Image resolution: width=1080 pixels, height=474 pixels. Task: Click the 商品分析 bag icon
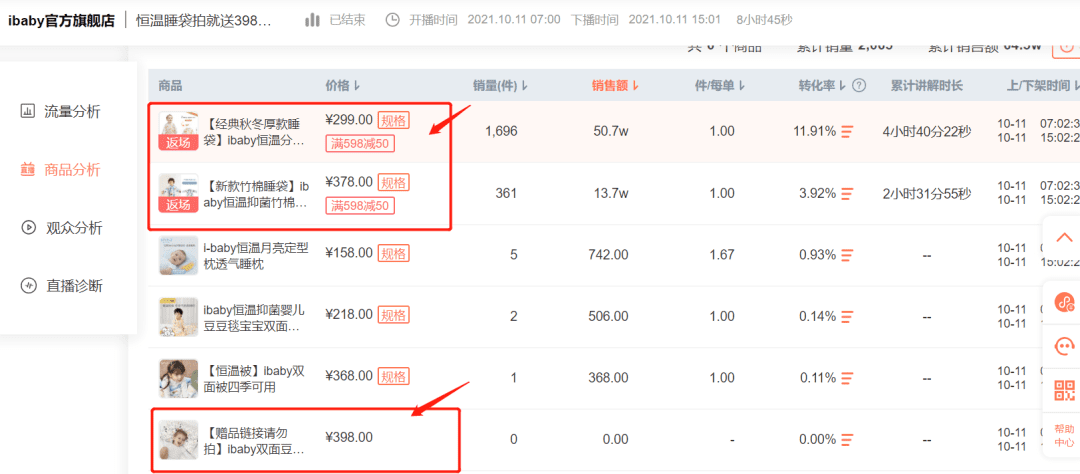pos(28,169)
